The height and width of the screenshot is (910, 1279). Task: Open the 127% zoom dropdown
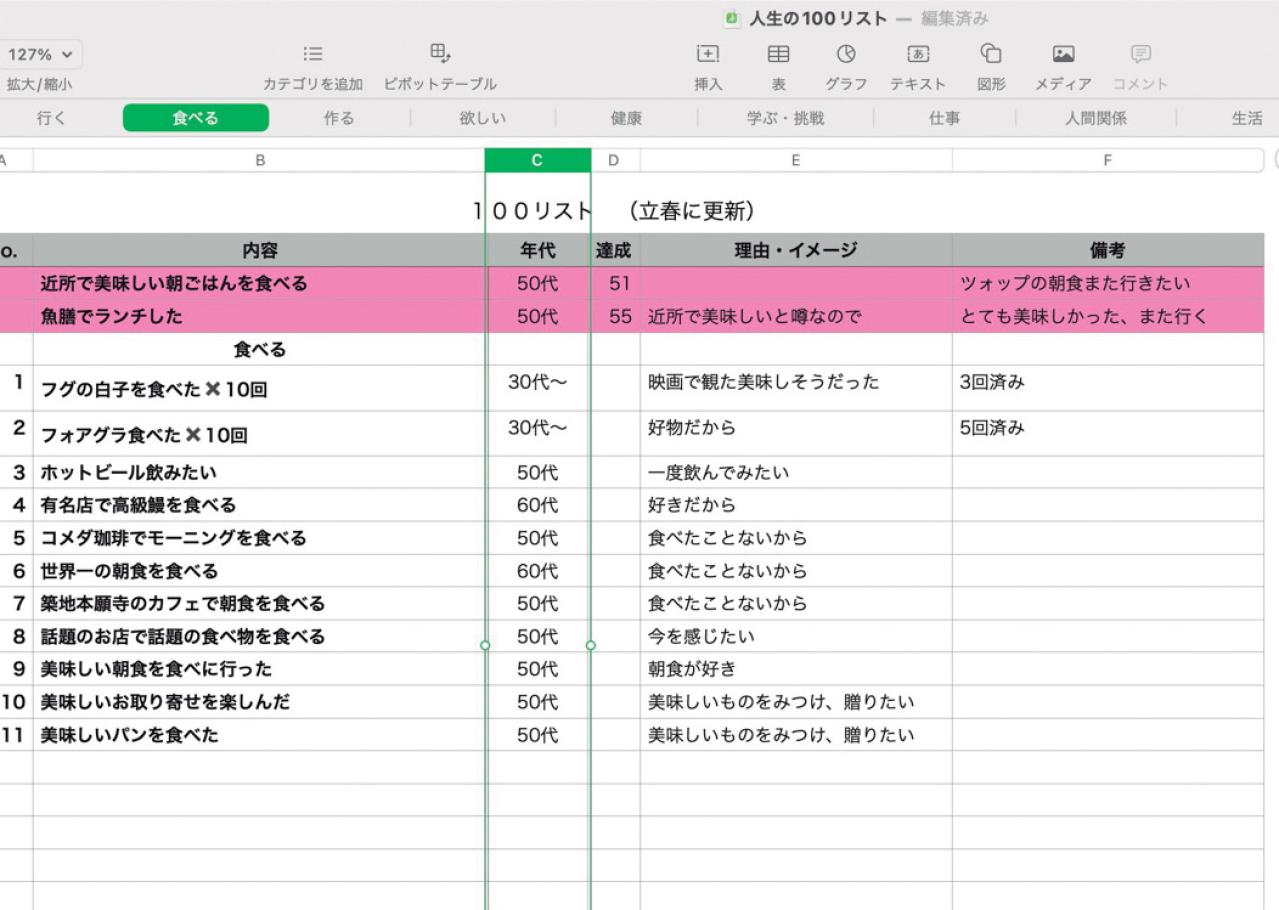pos(42,54)
